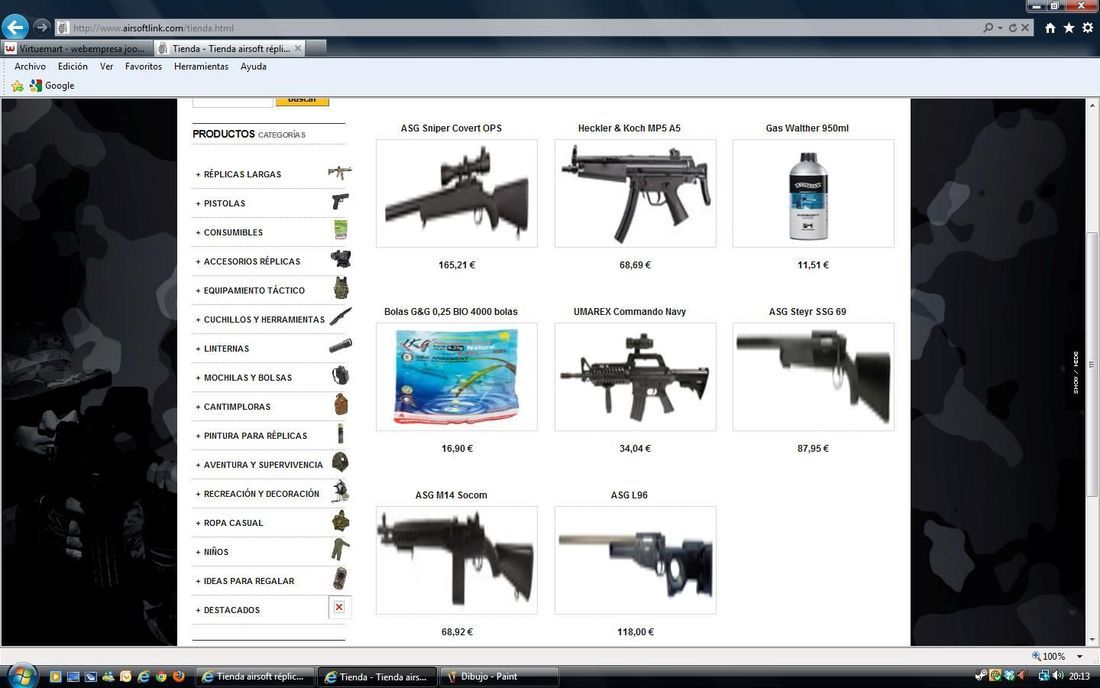Click the volume icon in system tray

click(x=1058, y=675)
